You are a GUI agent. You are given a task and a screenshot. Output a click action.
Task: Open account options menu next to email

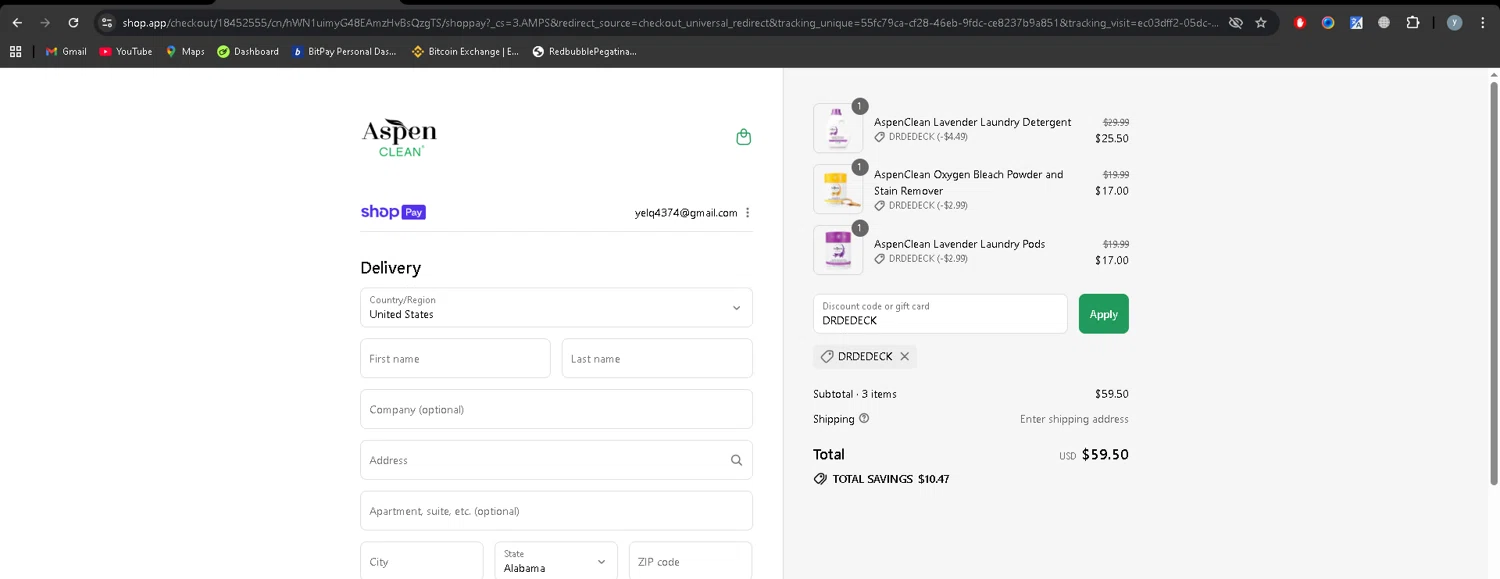(748, 212)
